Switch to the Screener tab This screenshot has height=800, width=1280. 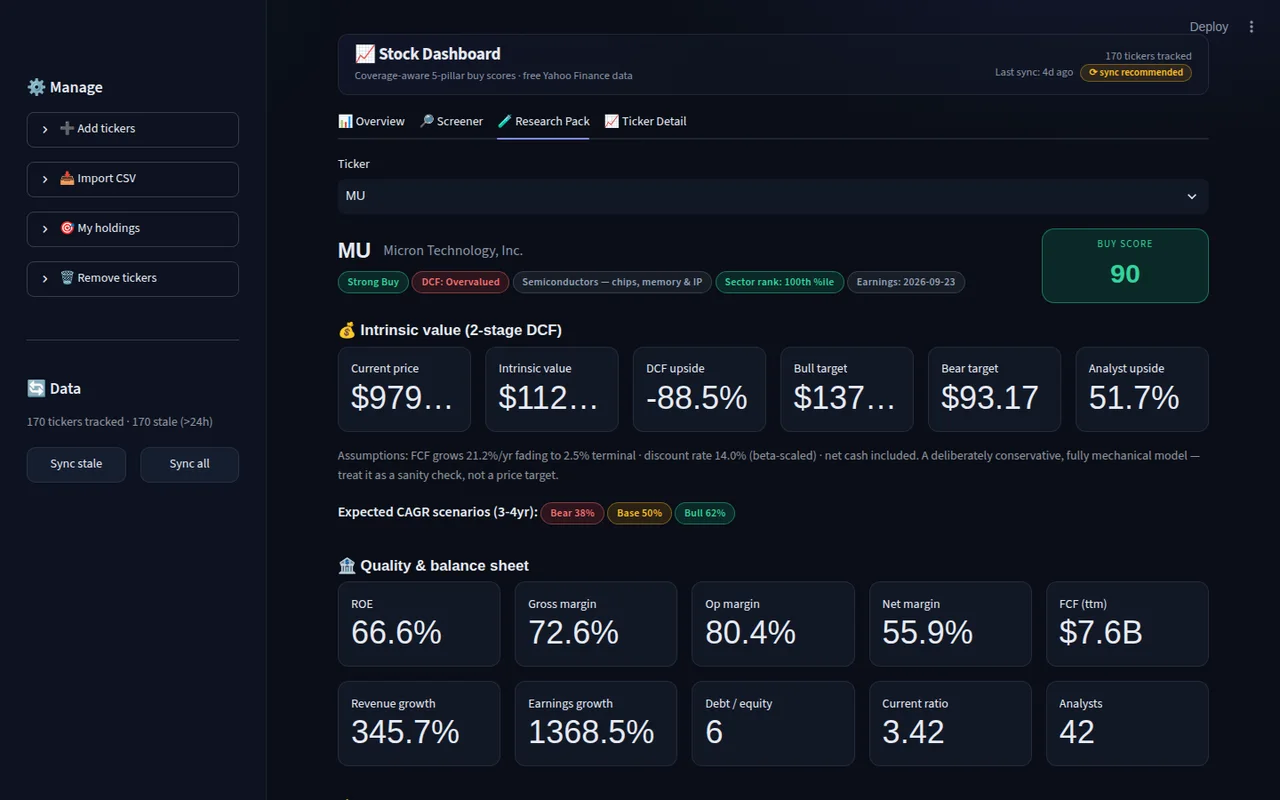pos(451,121)
